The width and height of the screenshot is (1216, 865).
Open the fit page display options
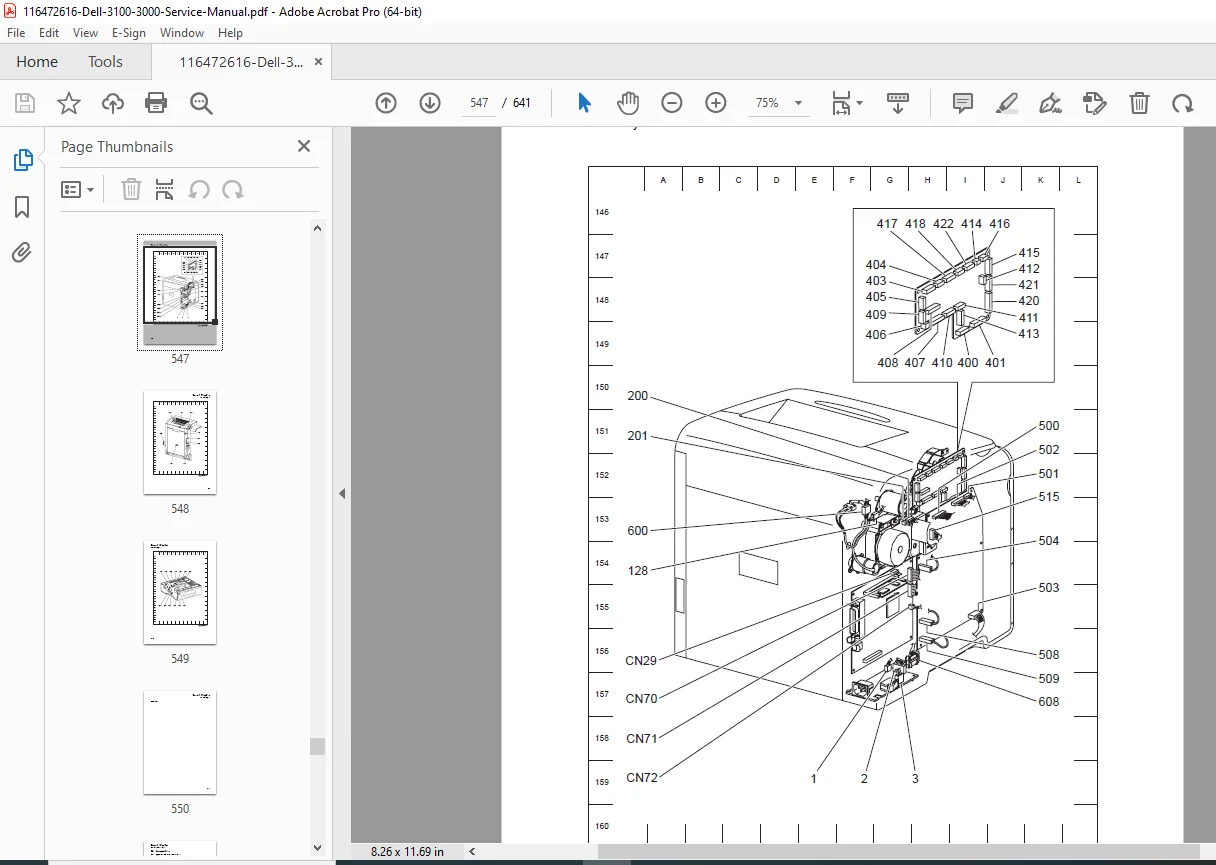[847, 103]
